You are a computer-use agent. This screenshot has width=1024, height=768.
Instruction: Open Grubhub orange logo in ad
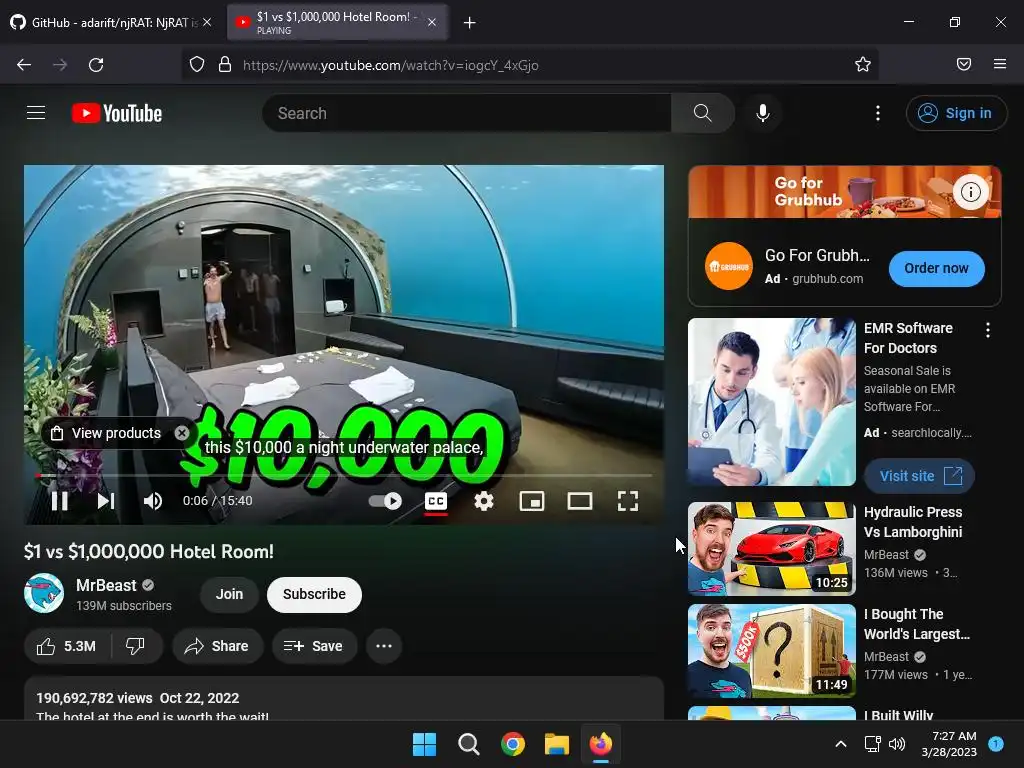pos(729,266)
